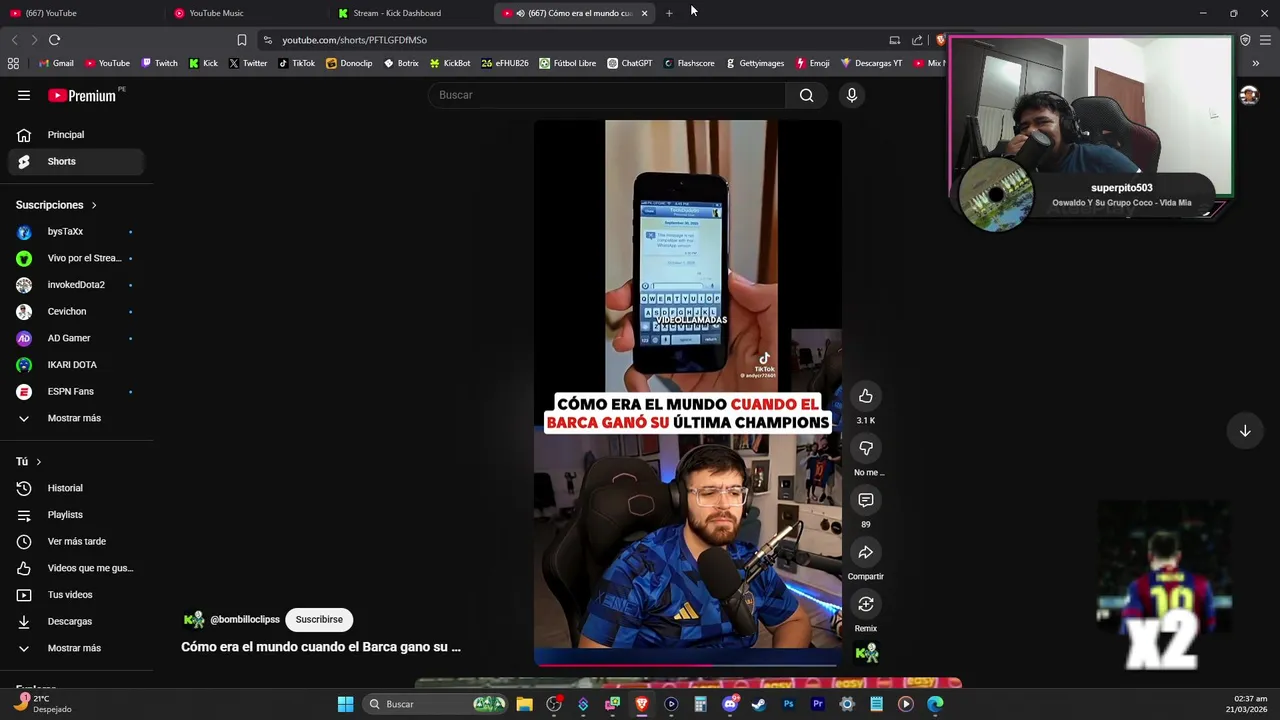Open Historial in the sidebar
This screenshot has width=1280, height=720.
(x=76, y=488)
